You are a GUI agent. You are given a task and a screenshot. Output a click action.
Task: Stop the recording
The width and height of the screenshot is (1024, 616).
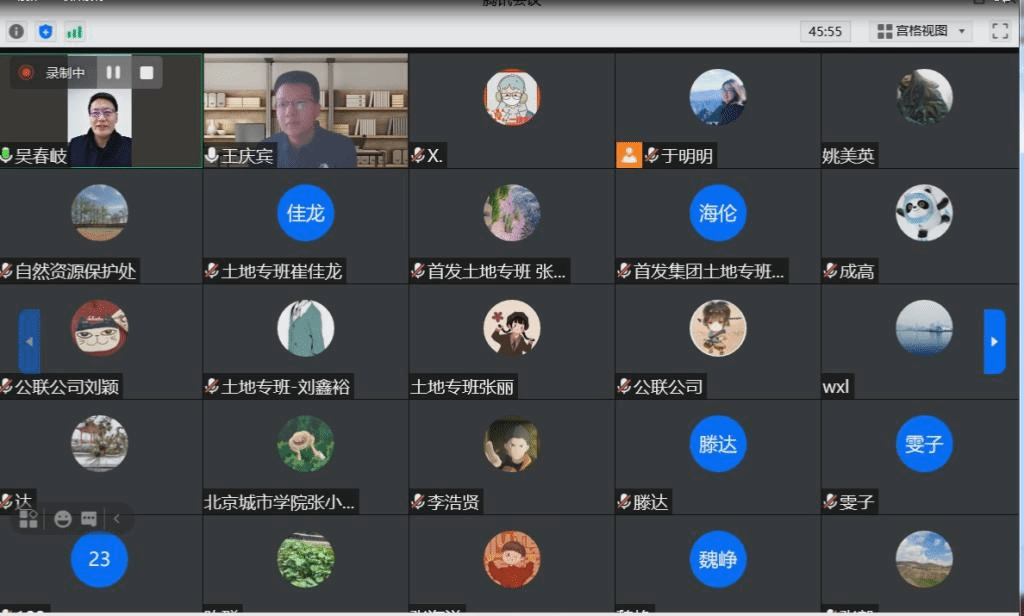pyautogui.click(x=147, y=73)
